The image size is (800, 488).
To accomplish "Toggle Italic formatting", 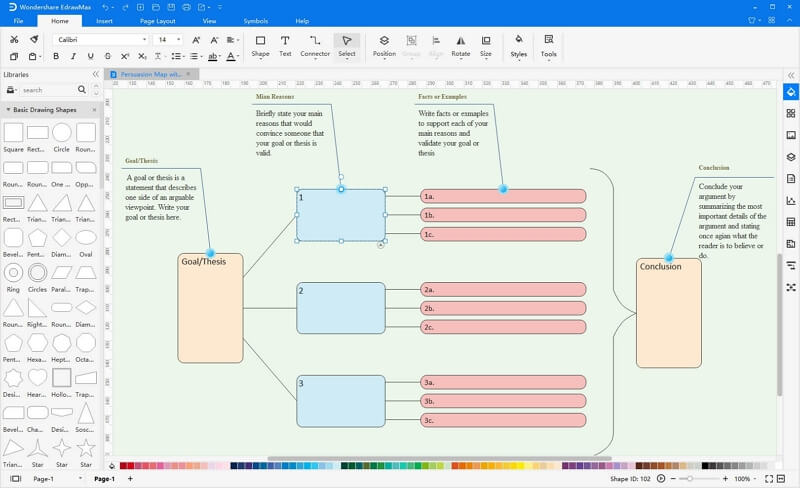I will 73,56.
